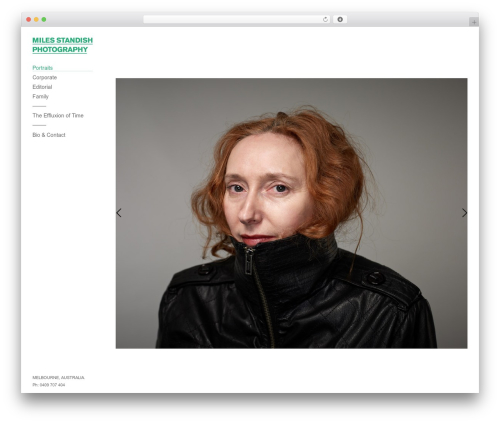
Task: Click the red-haired woman portrait image
Action: (x=292, y=213)
